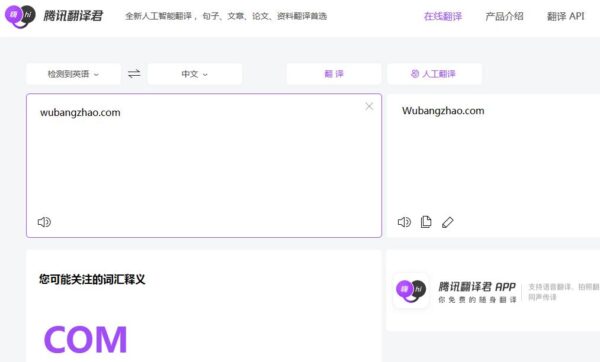Open the 检测到英语 source language dropdown

pyautogui.click(x=73, y=74)
